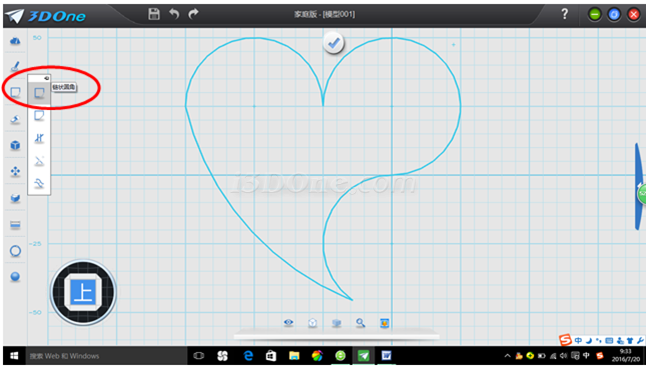Toggle the render mode cube at bottom
The image size is (646, 366).
337,323
